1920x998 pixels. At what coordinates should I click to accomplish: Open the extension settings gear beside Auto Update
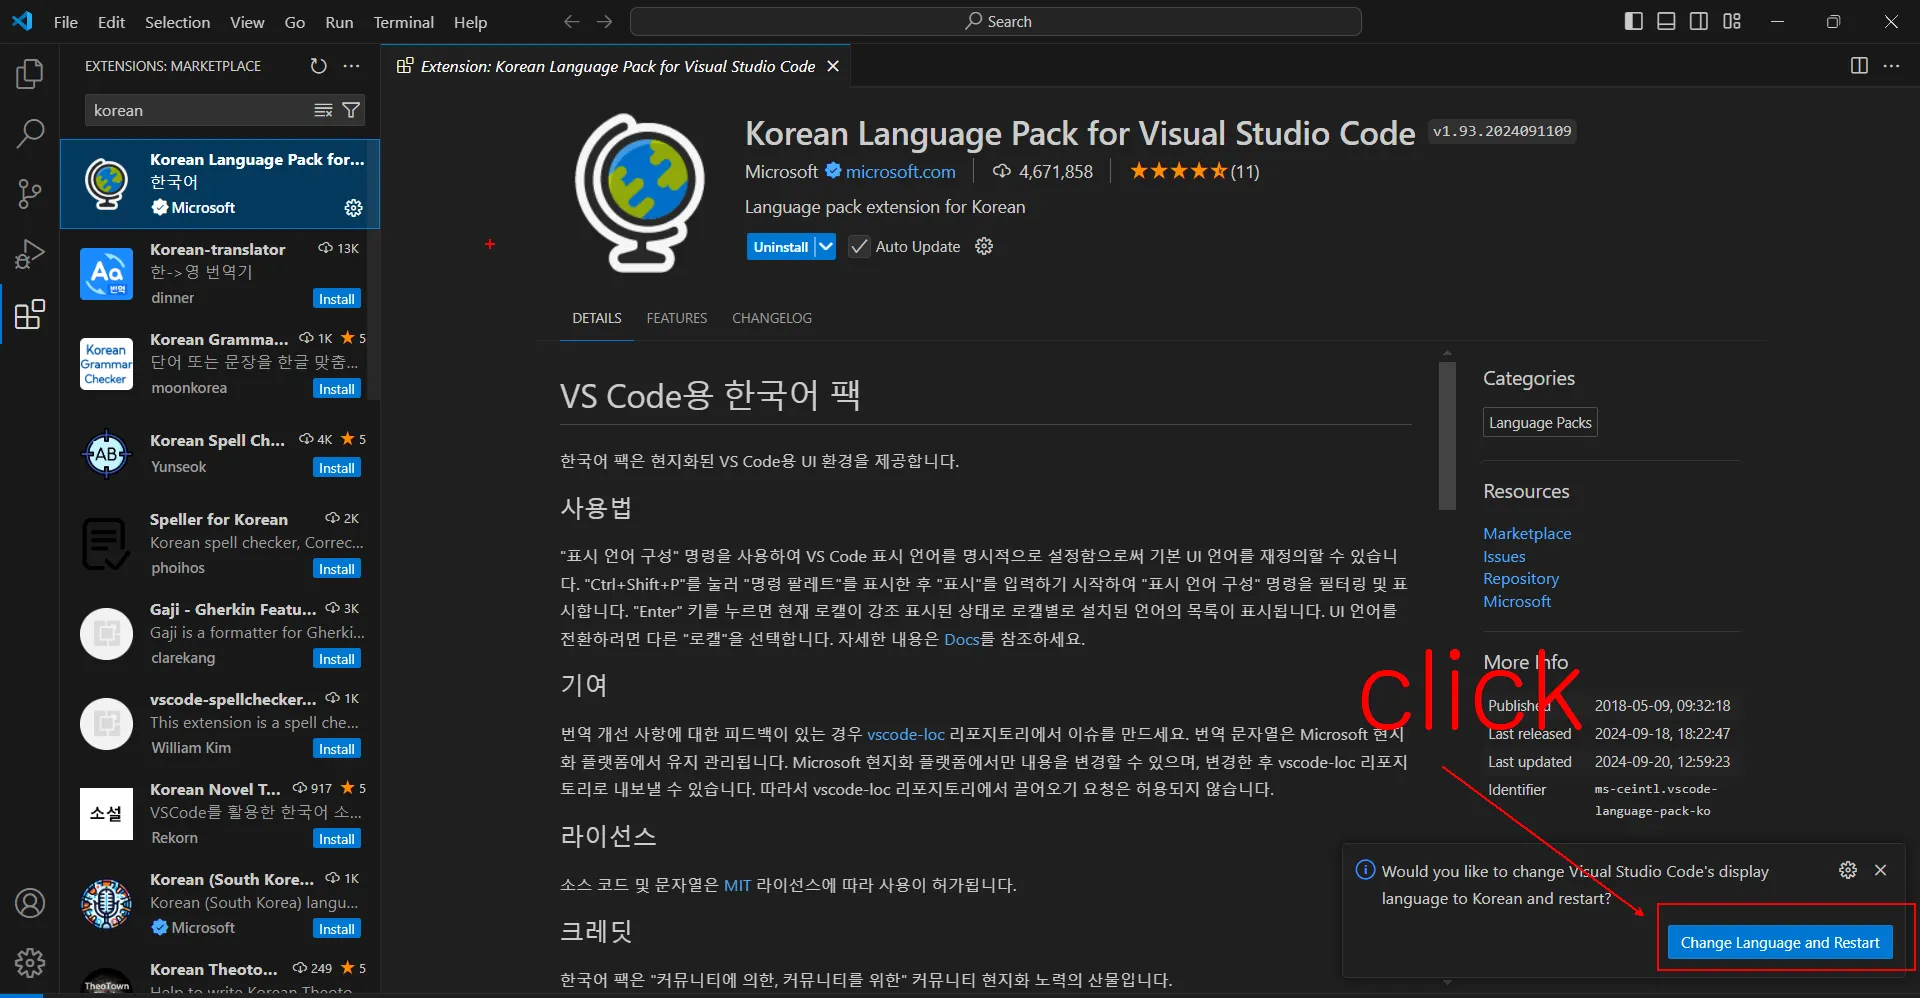(x=984, y=246)
